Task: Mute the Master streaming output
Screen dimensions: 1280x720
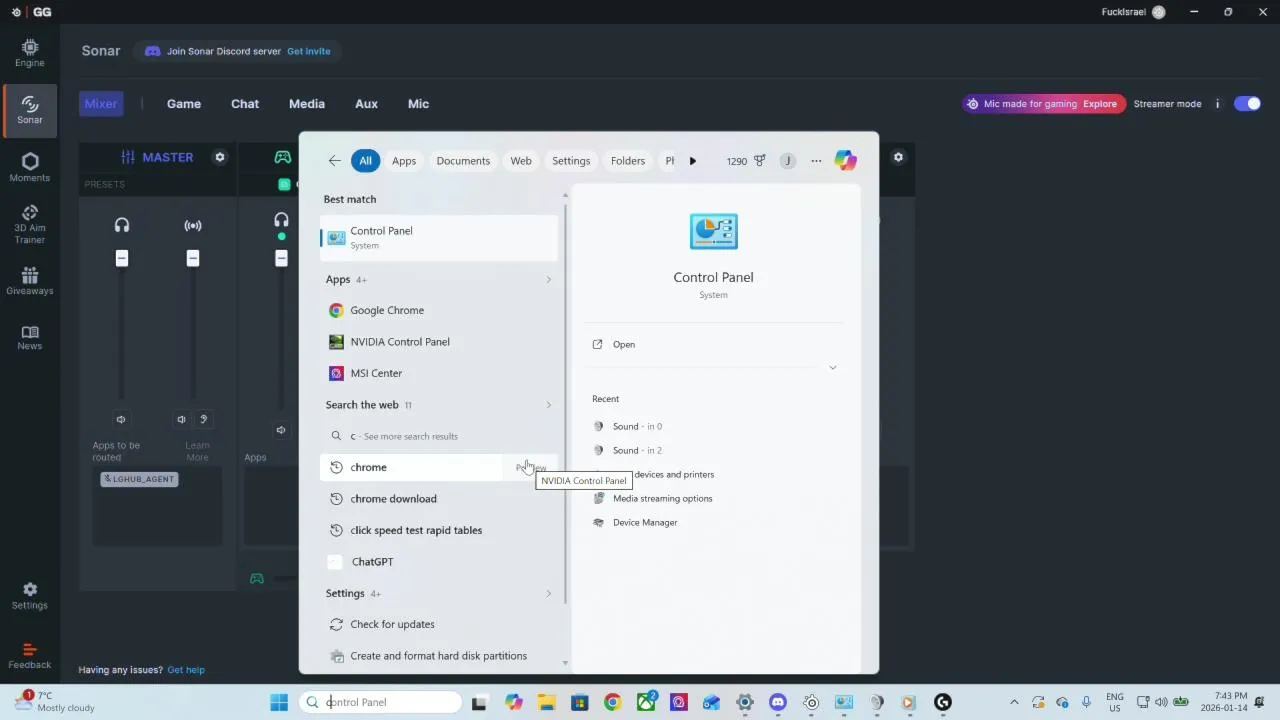Action: point(181,420)
